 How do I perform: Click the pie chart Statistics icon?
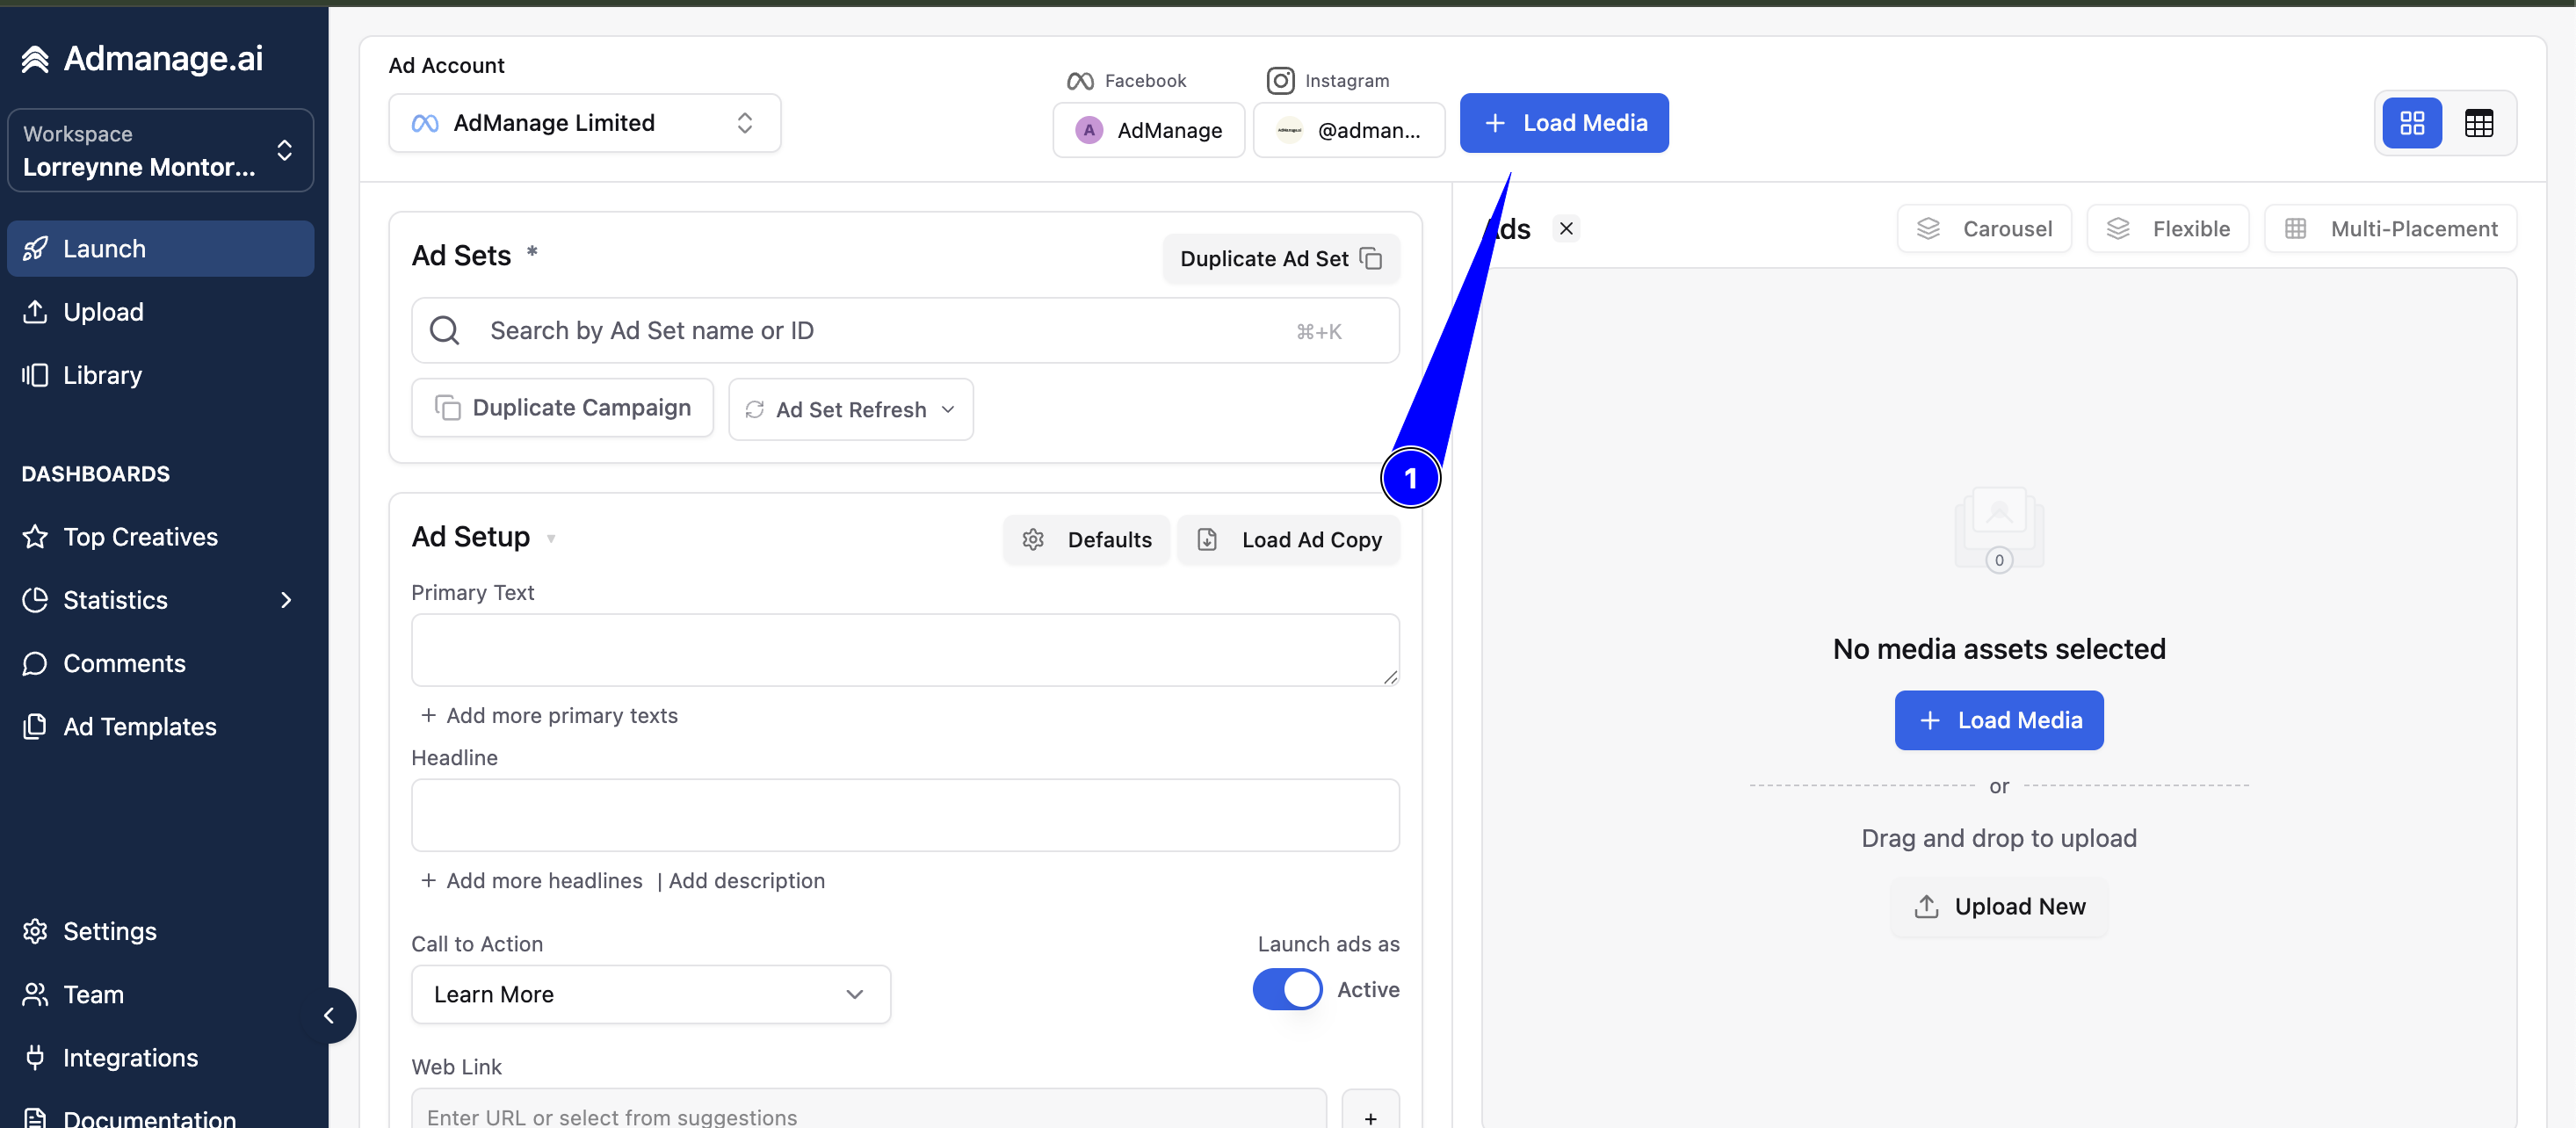pyautogui.click(x=35, y=600)
